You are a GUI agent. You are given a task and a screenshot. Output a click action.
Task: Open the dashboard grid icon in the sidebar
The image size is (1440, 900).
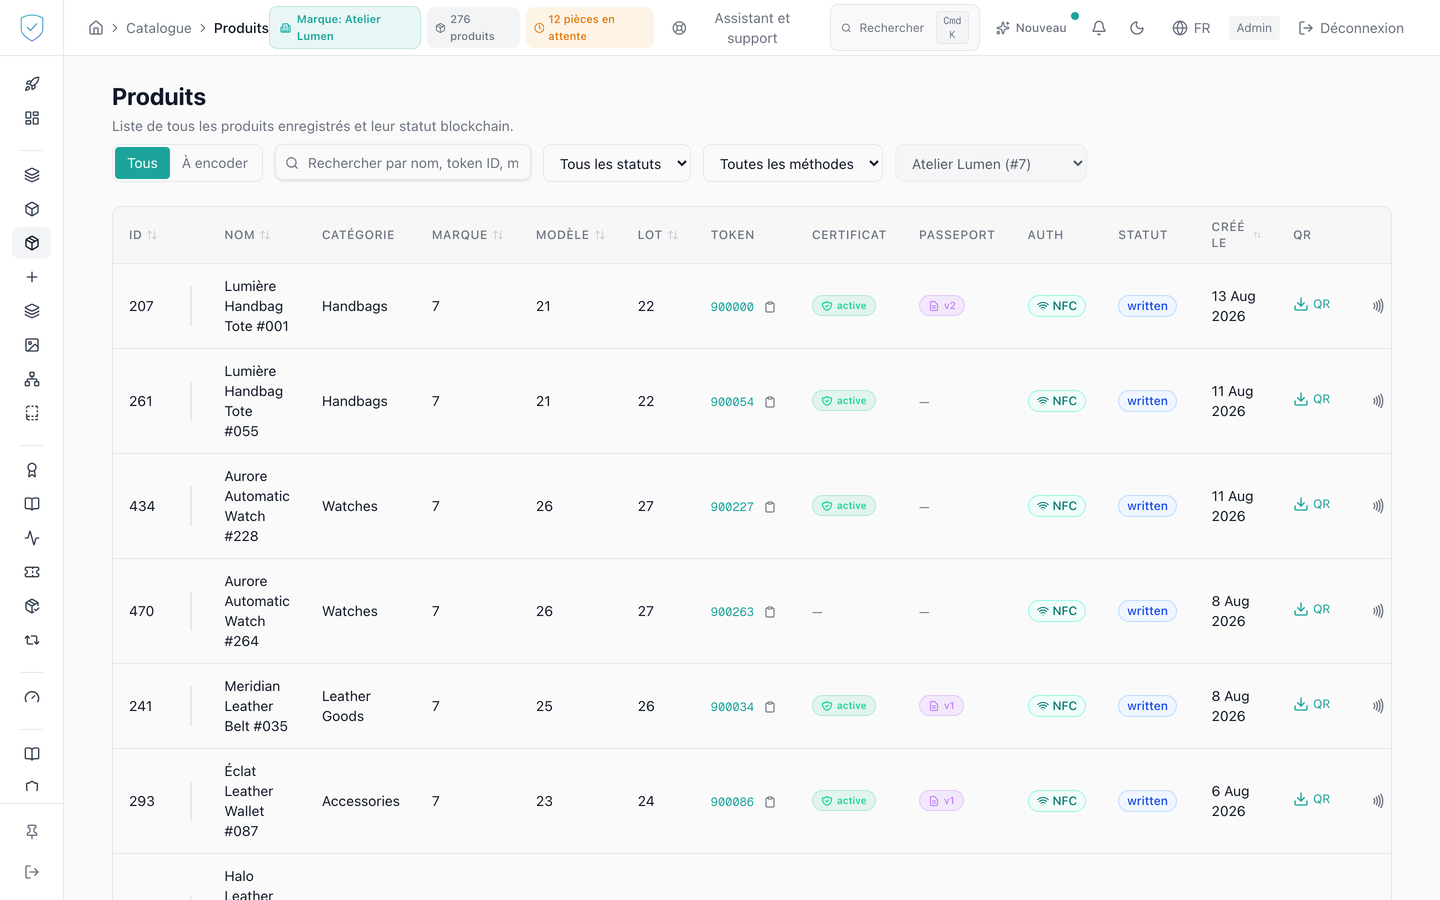pyautogui.click(x=32, y=118)
